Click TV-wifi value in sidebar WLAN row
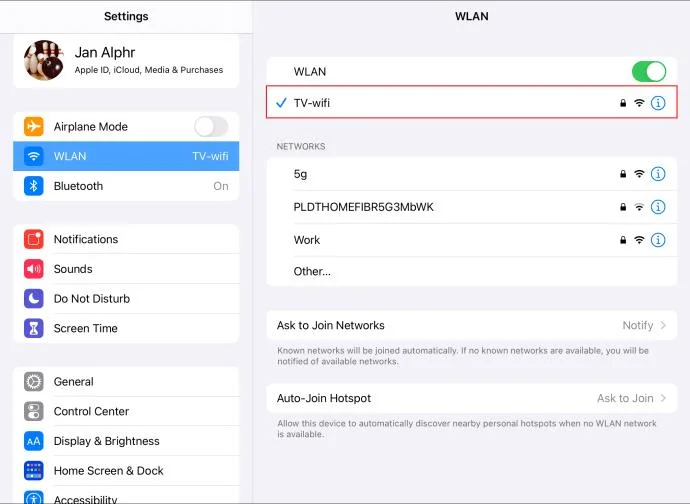This screenshot has height=504, width=690. [x=210, y=156]
